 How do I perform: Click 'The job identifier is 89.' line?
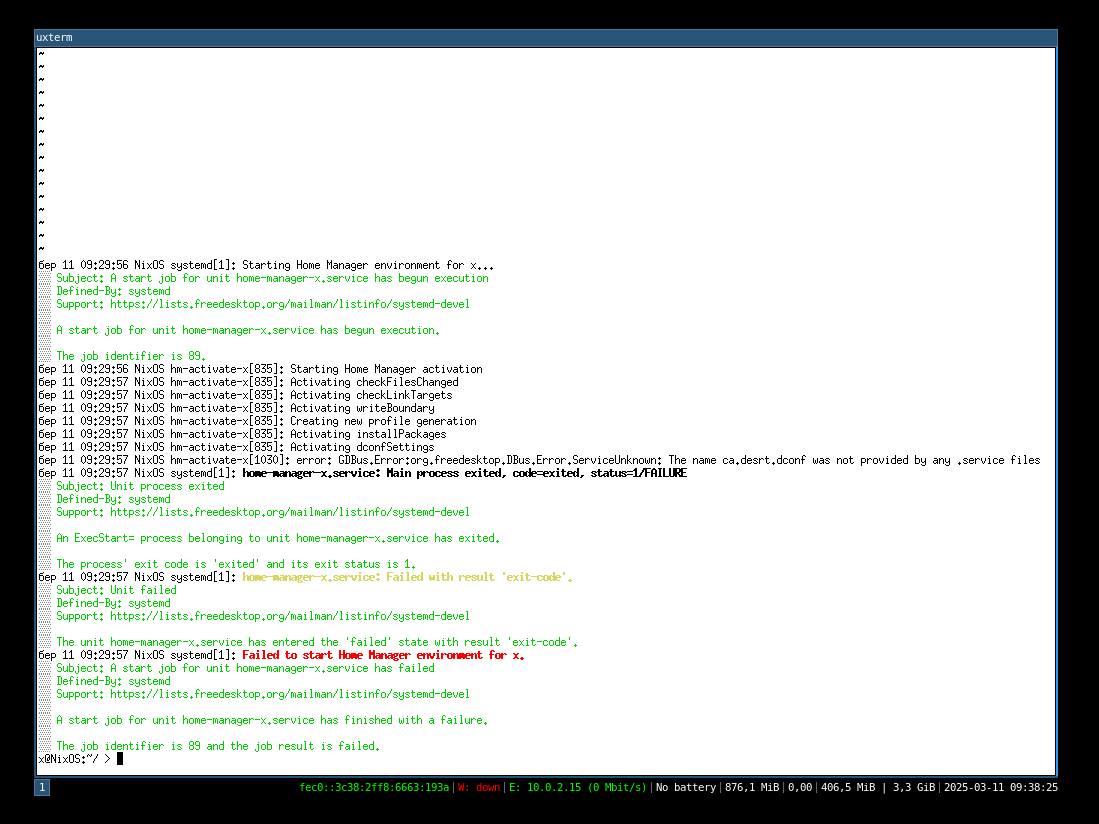point(131,356)
